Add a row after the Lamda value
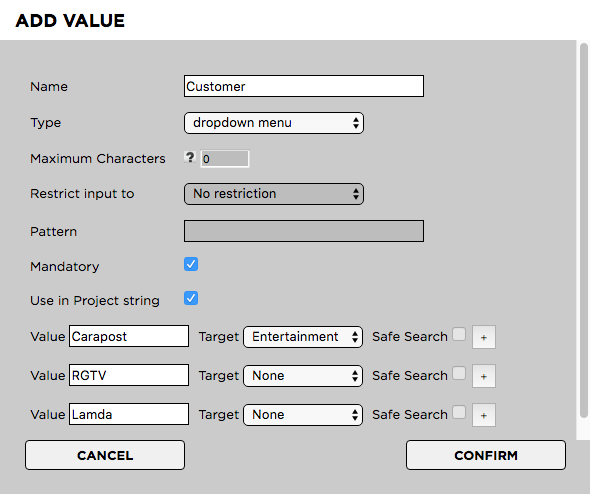Image resolution: width=590 pixels, height=494 pixels. 484,415
